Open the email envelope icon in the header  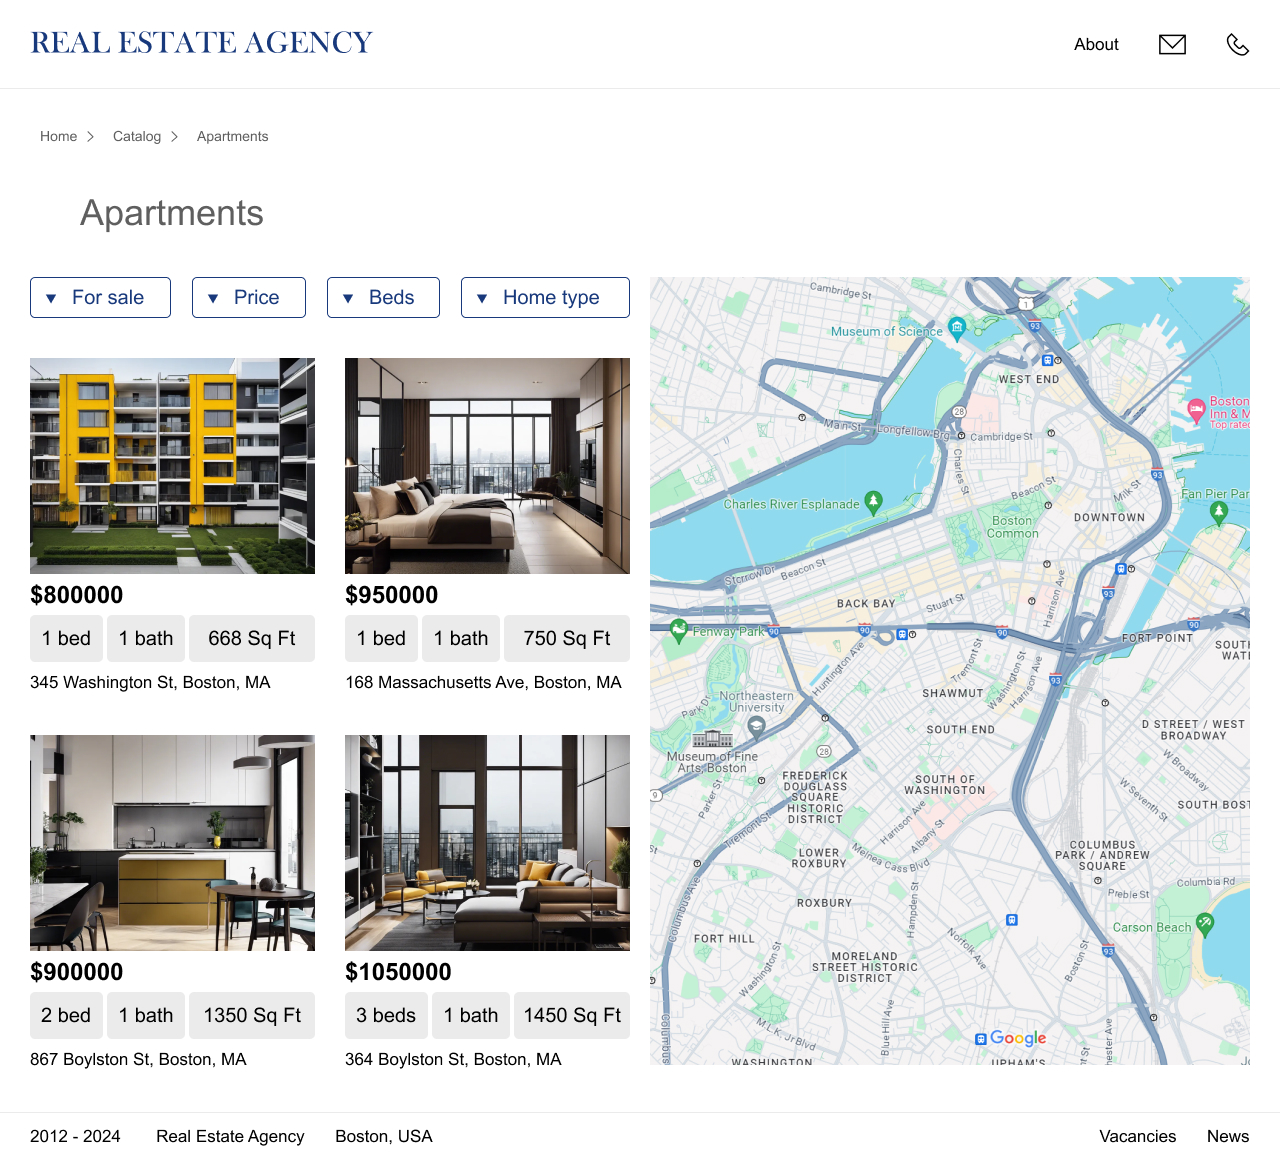point(1172,44)
